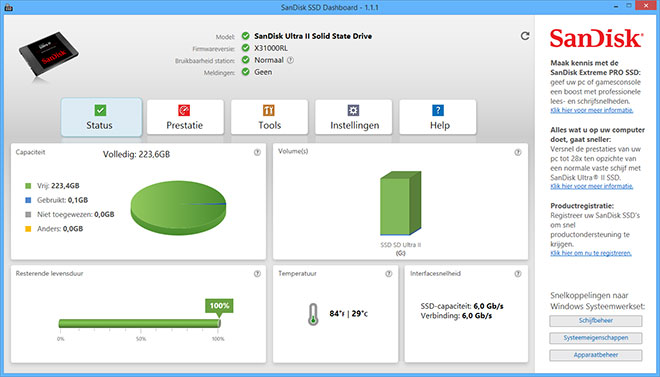Screen dimensions: 660x377
Task: Click the Volledig: 223,6GB text
Action: coord(136,154)
